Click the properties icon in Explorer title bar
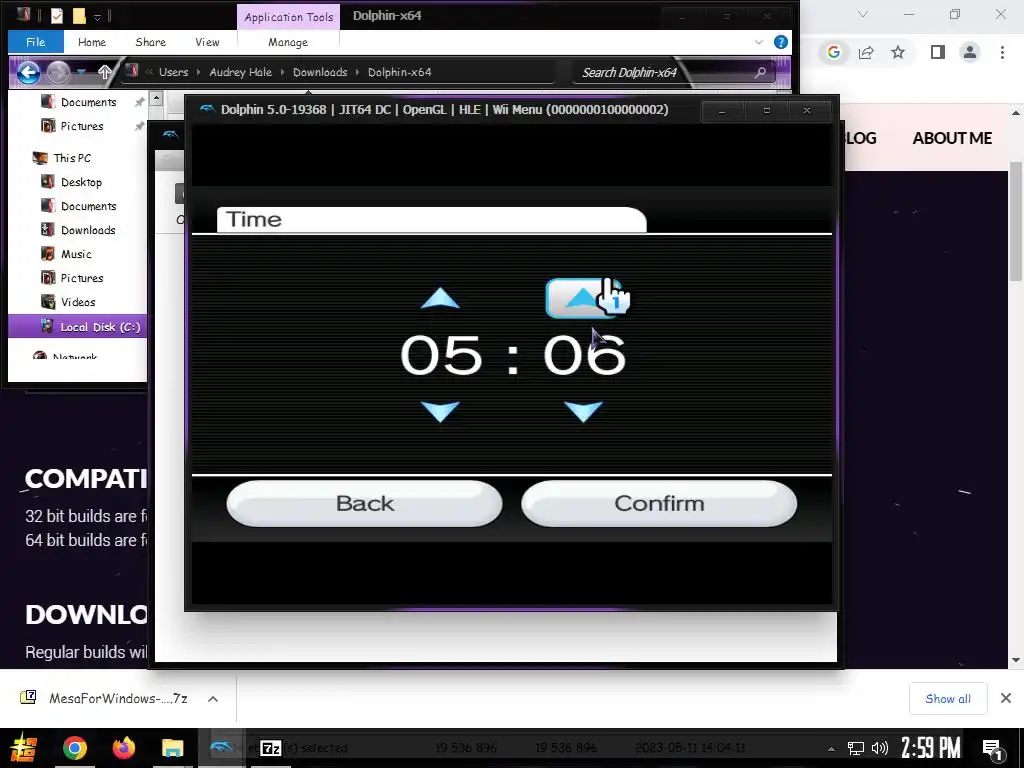Viewport: 1024px width, 768px height. 57,16
